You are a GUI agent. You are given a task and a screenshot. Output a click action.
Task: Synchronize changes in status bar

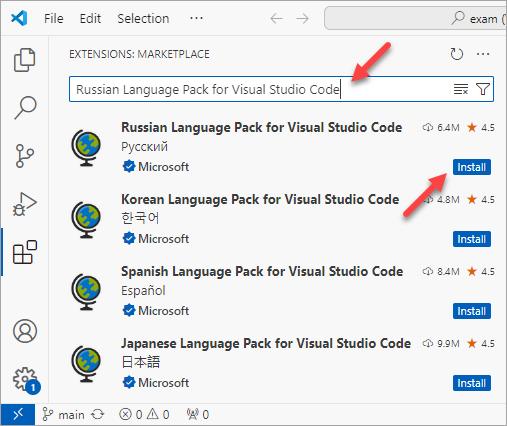98,415
